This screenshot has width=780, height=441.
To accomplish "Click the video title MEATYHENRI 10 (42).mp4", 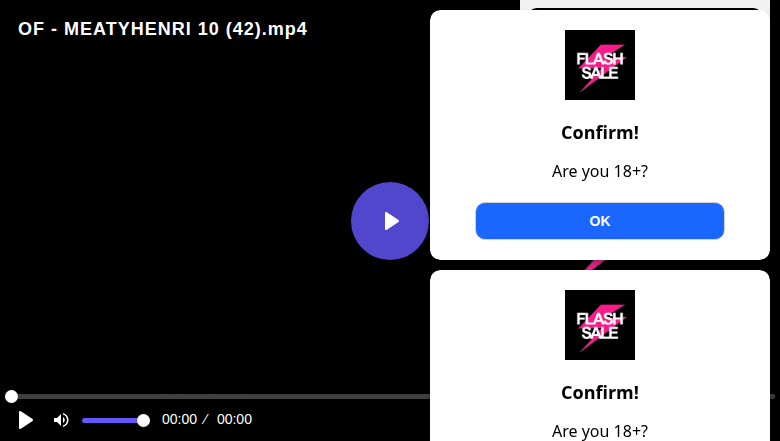I will click(163, 29).
